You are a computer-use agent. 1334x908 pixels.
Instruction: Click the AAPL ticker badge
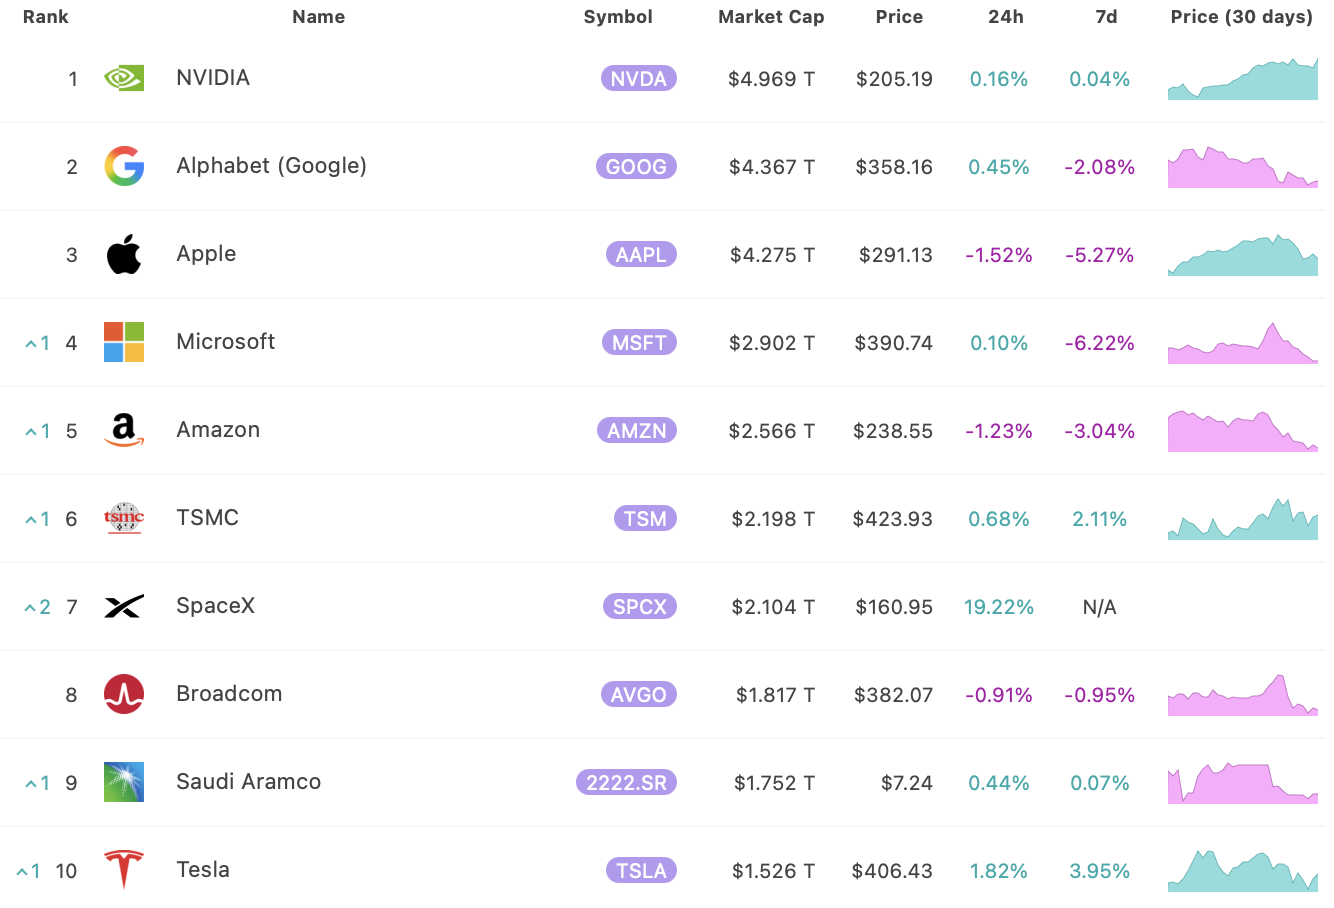click(x=641, y=254)
